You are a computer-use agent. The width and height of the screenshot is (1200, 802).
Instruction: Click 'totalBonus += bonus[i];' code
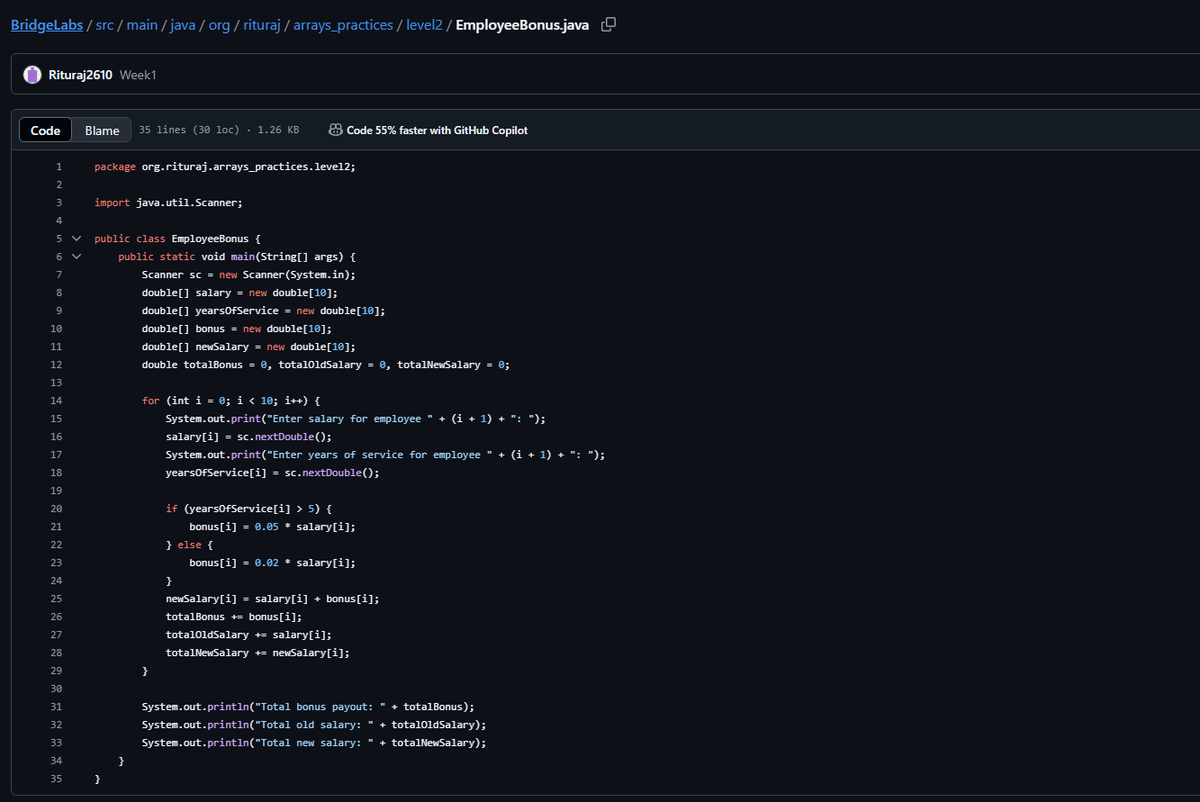point(233,617)
